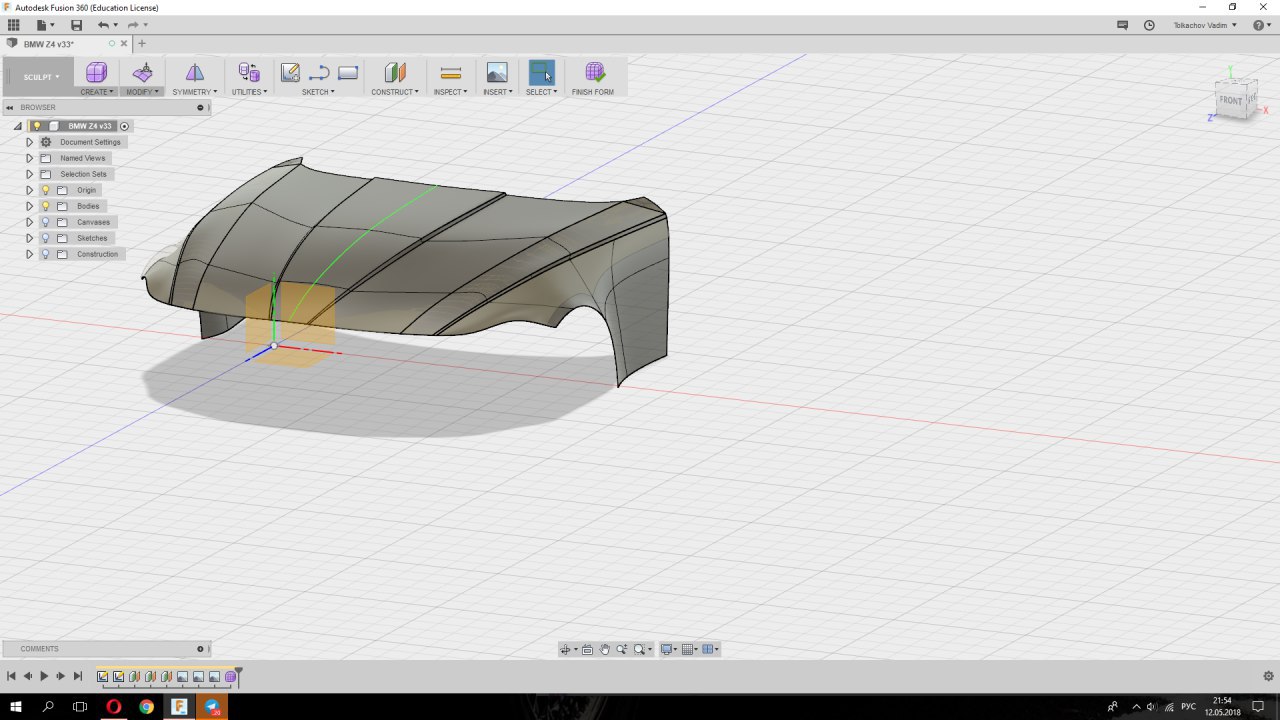Open the notifications chat icon

pos(1123,25)
